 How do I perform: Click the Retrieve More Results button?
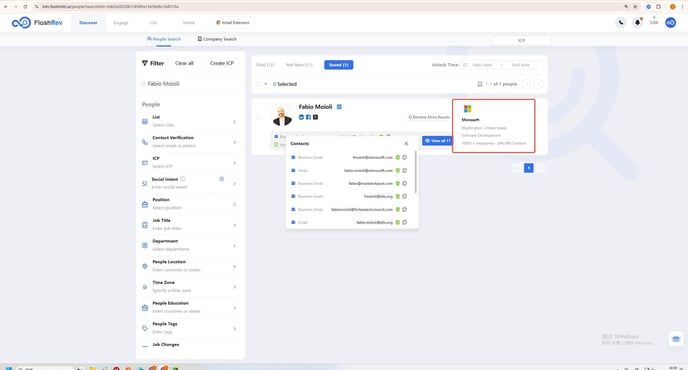point(429,117)
